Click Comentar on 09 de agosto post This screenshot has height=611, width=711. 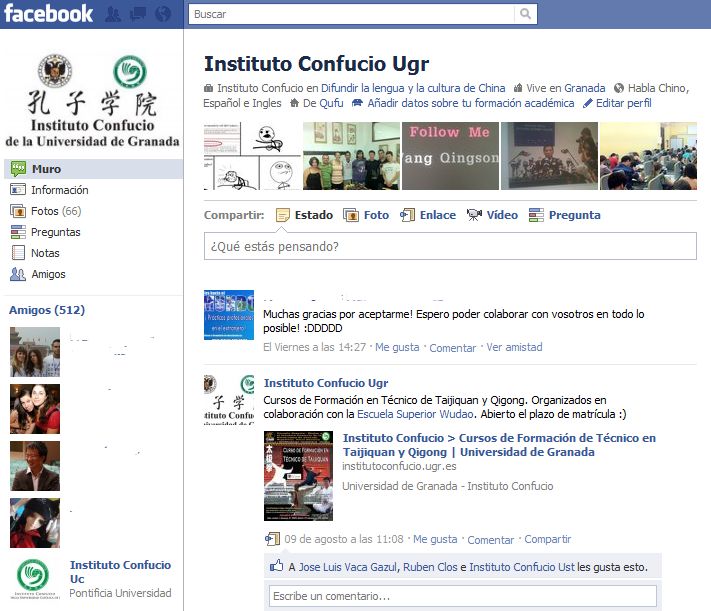pyautogui.click(x=491, y=540)
